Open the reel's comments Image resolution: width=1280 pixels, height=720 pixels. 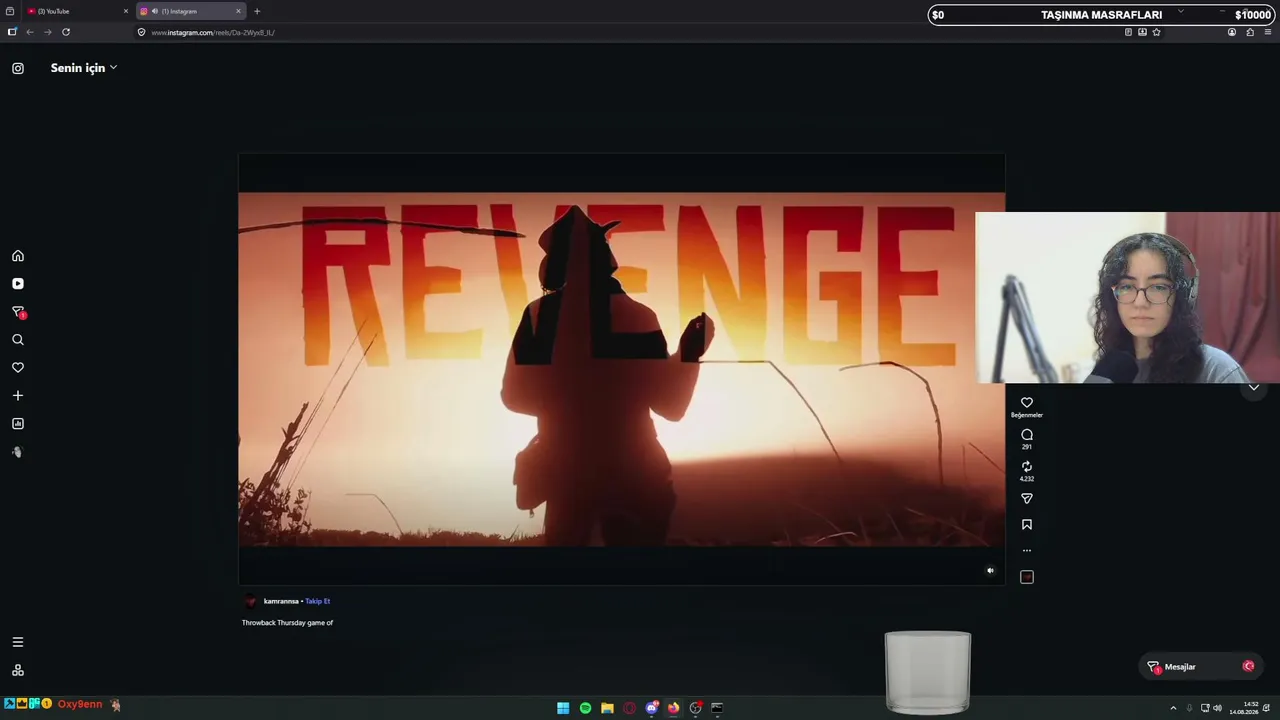tap(1027, 435)
